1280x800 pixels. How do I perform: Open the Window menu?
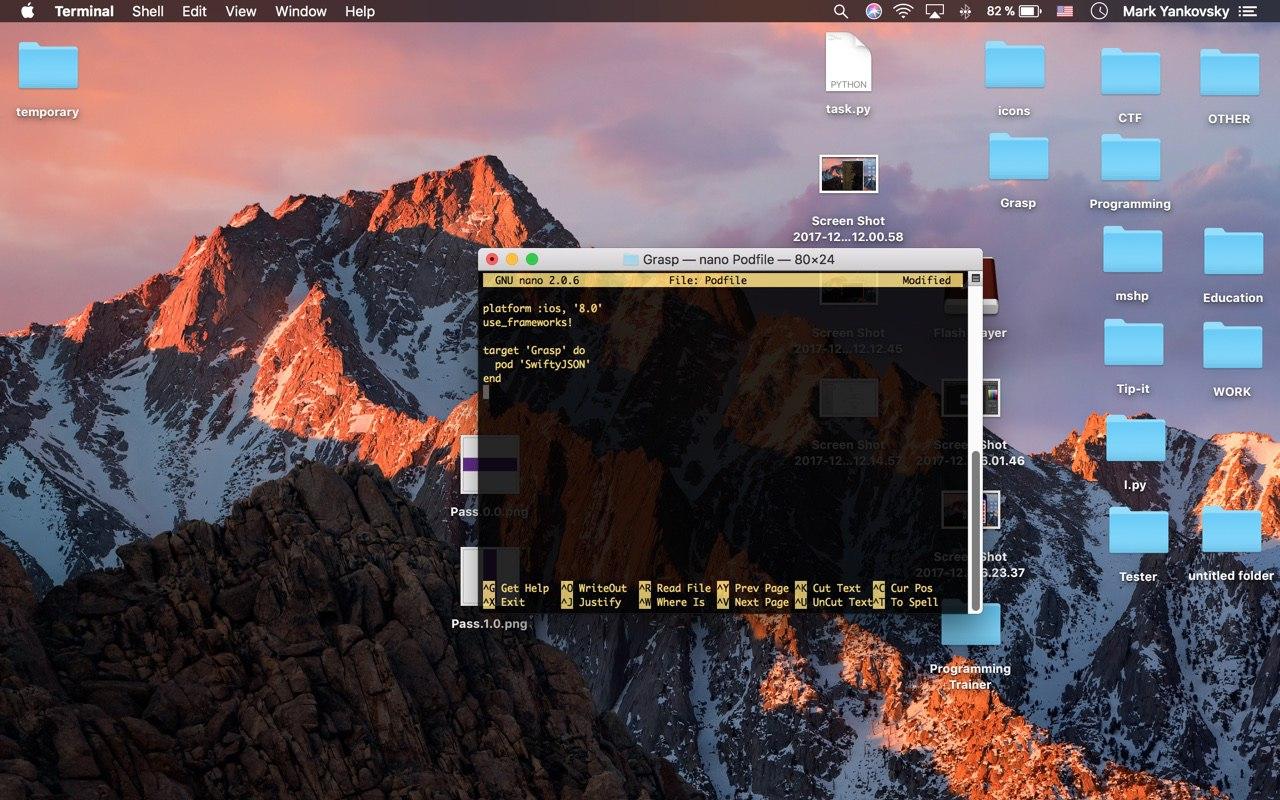tap(301, 11)
